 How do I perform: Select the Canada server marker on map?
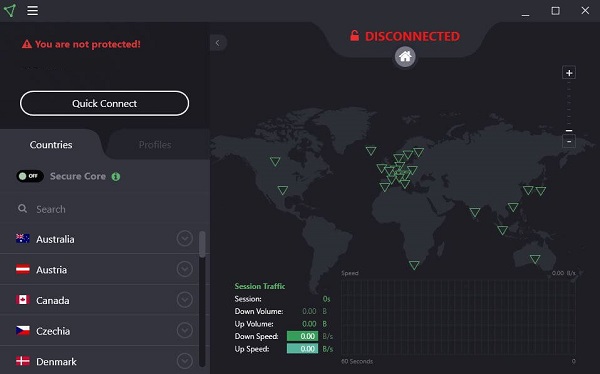(x=275, y=161)
